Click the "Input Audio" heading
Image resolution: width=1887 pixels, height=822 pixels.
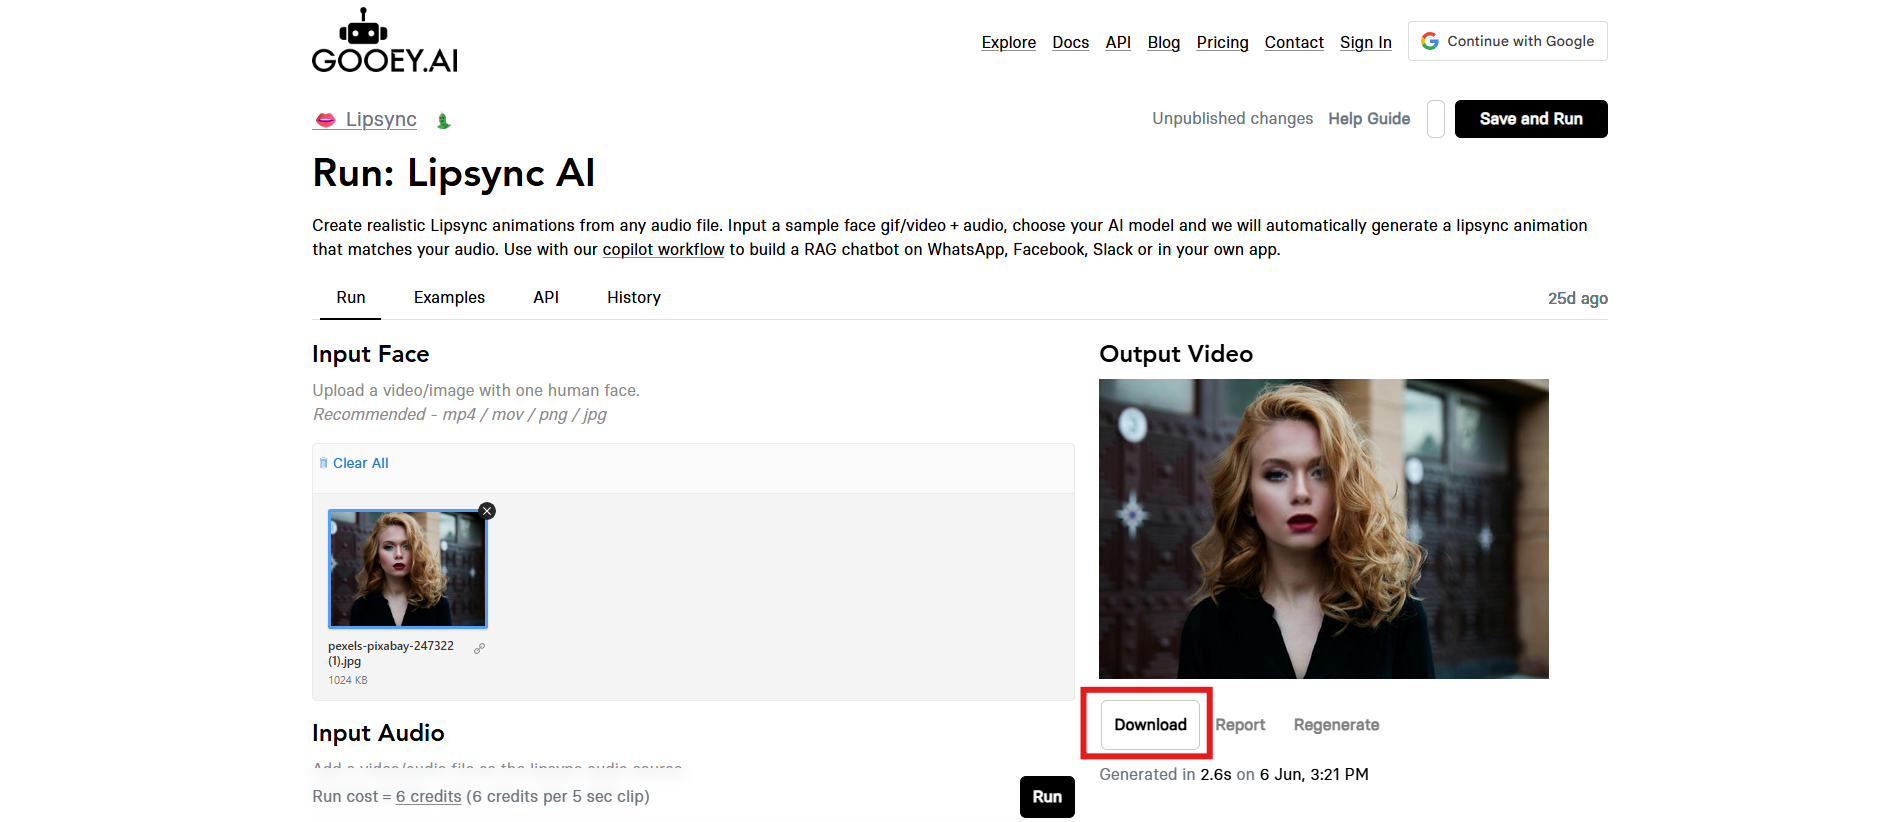pyautogui.click(x=378, y=733)
